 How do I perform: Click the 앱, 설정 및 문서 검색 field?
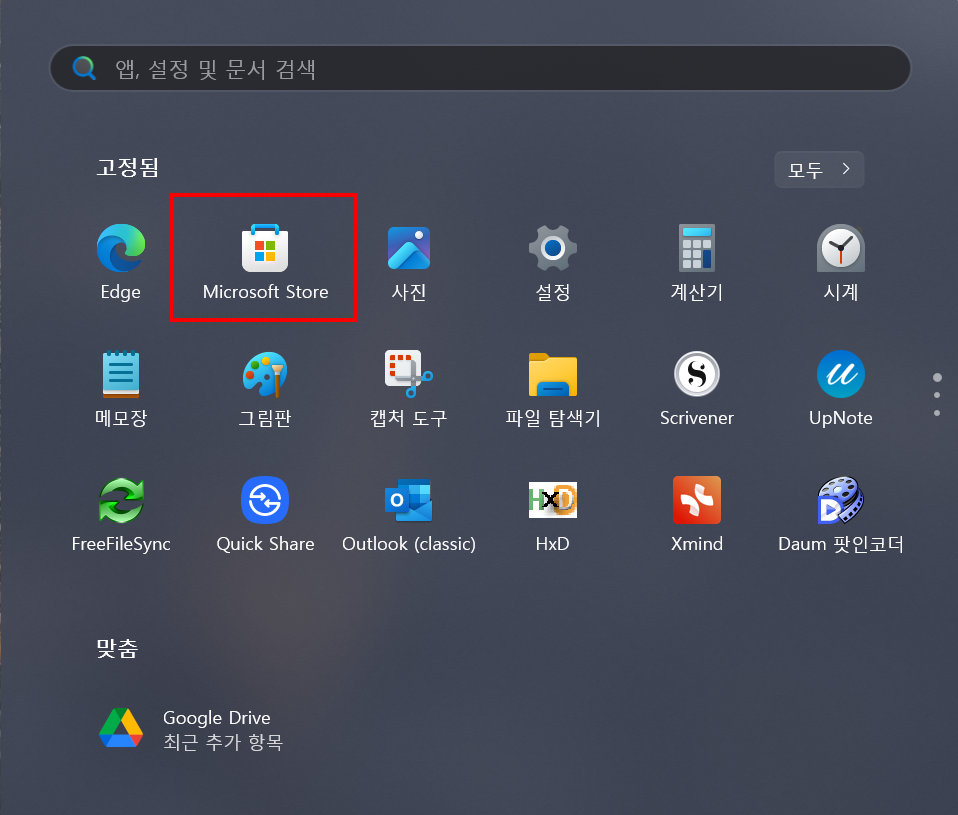pyautogui.click(x=480, y=68)
